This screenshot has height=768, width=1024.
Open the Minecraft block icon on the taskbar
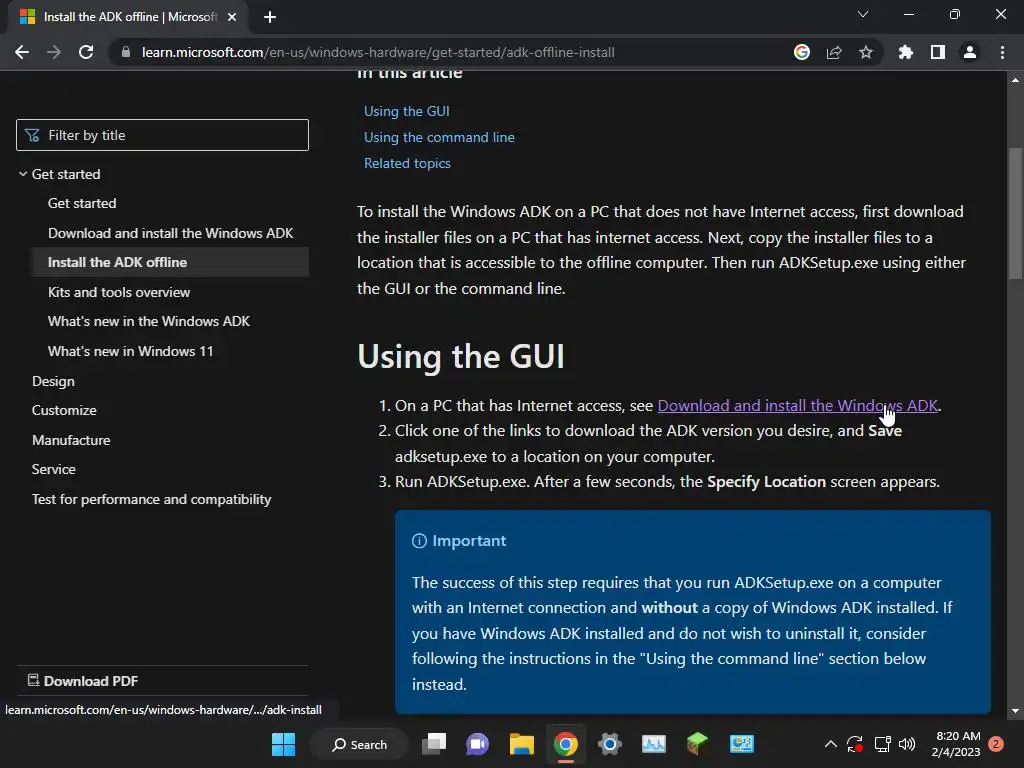pyautogui.click(x=697, y=744)
